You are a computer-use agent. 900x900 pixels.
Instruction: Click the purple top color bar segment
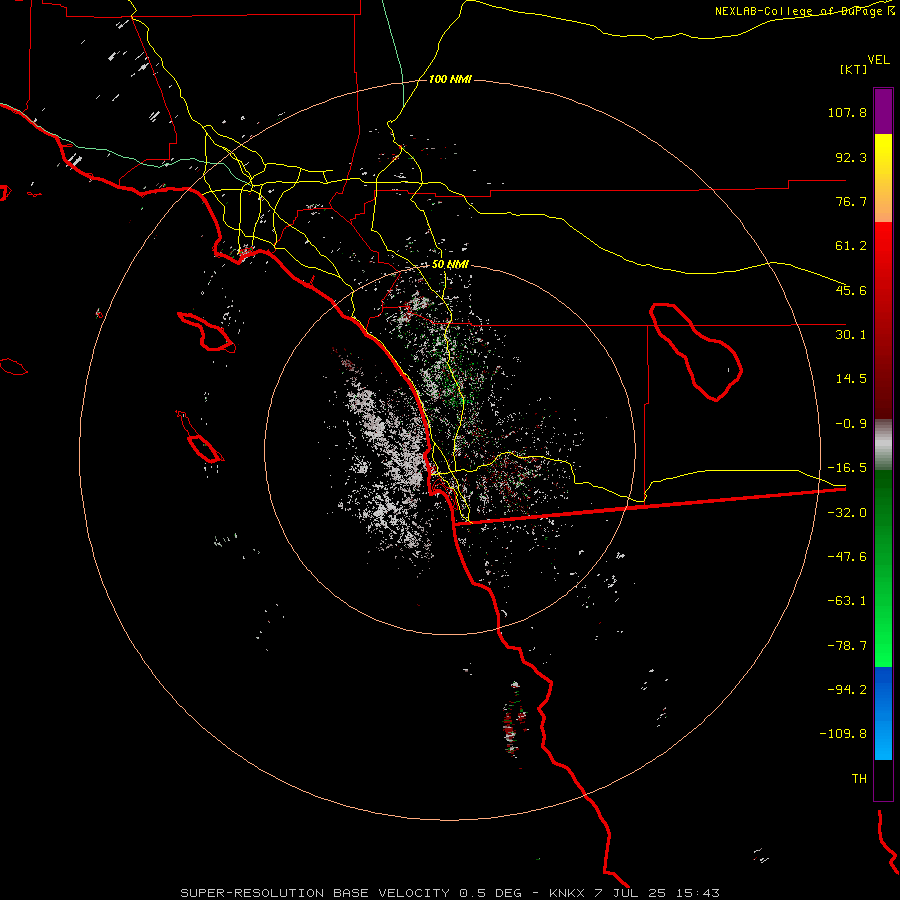click(x=883, y=111)
